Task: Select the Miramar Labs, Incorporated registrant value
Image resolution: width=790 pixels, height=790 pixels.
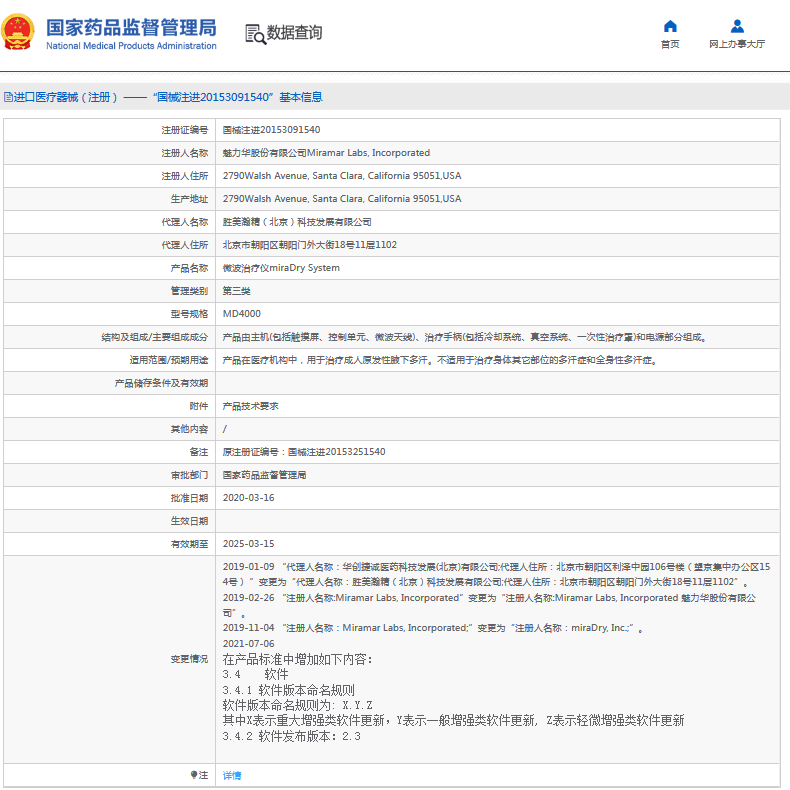Action: coord(326,153)
